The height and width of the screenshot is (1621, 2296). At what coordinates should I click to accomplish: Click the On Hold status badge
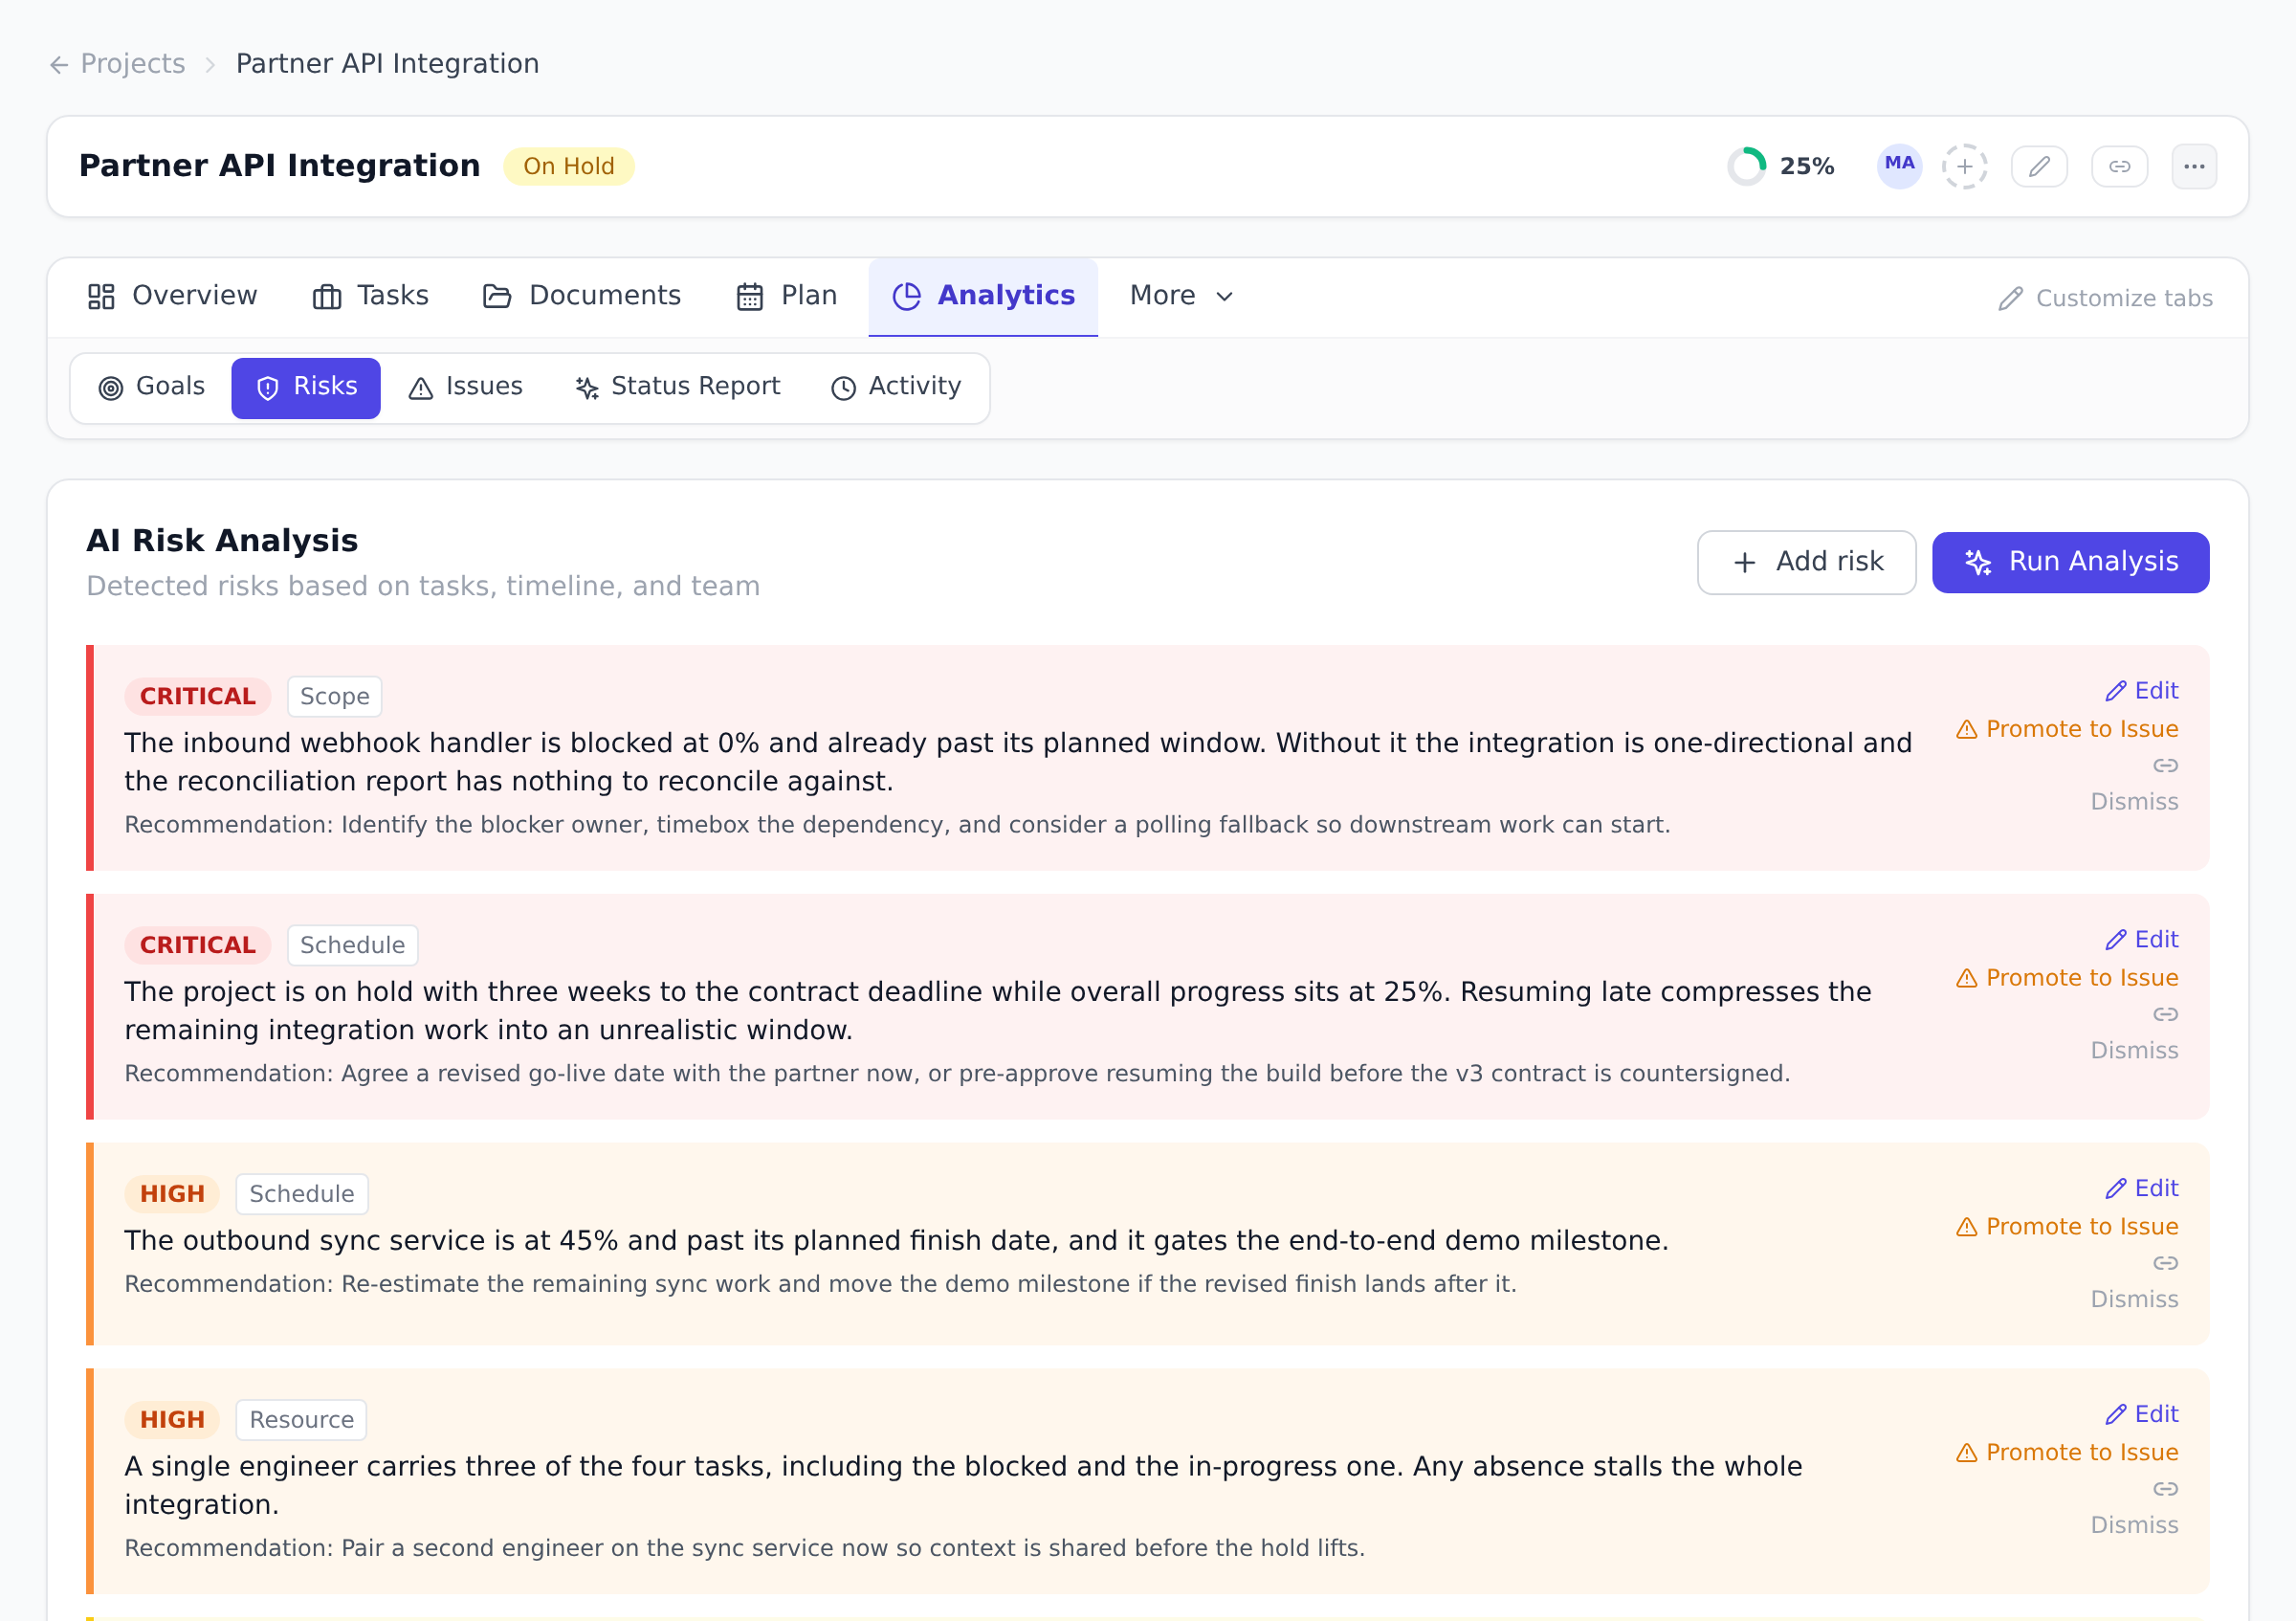(x=568, y=166)
